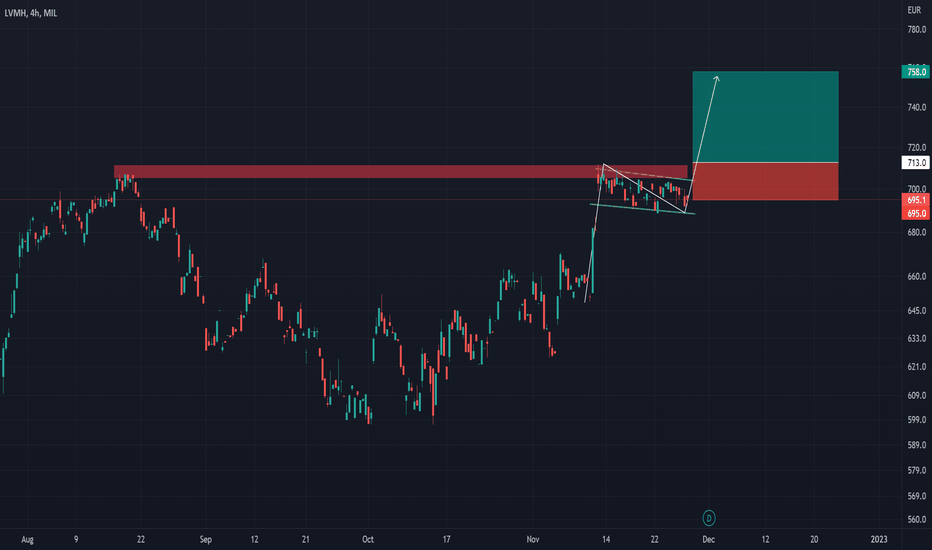
Task: Click the EUR currency label
Action: pos(914,10)
